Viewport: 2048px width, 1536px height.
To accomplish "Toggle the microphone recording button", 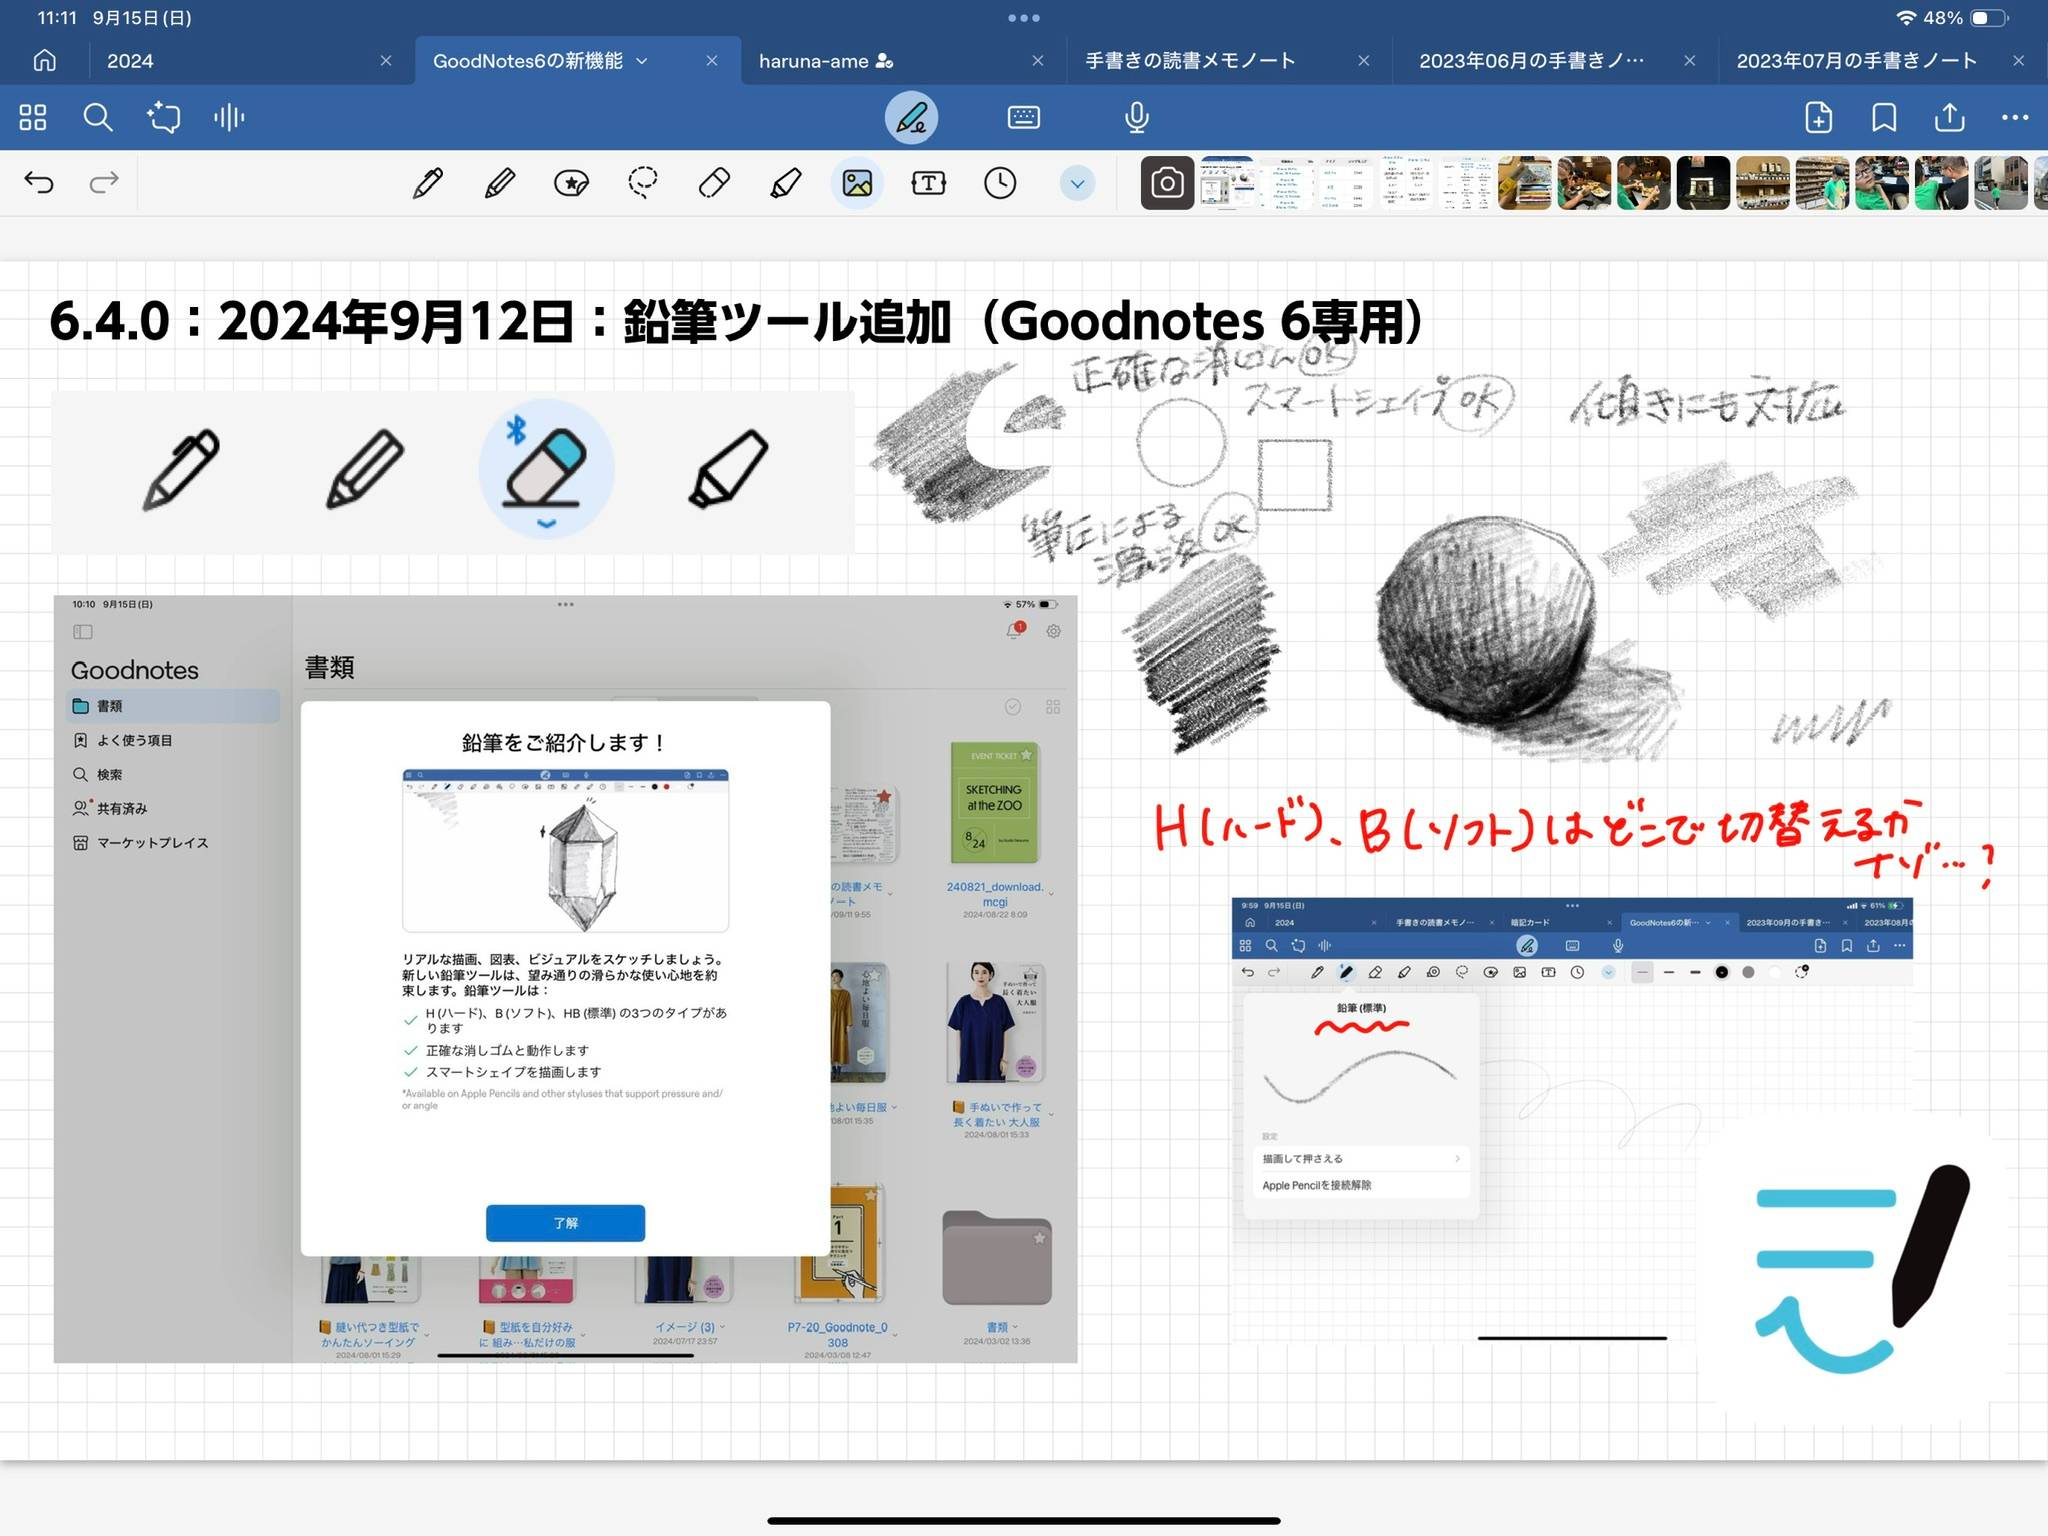I will coord(1136,118).
